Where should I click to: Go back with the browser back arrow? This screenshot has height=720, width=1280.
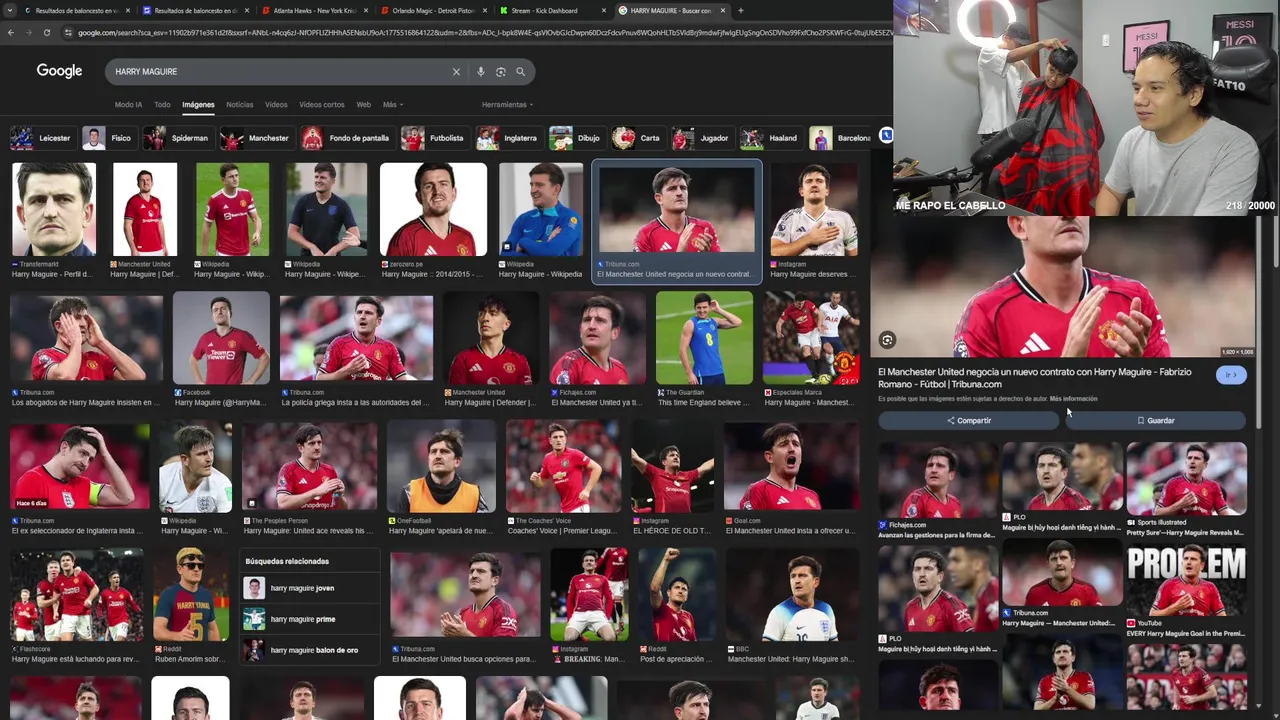pos(10,32)
